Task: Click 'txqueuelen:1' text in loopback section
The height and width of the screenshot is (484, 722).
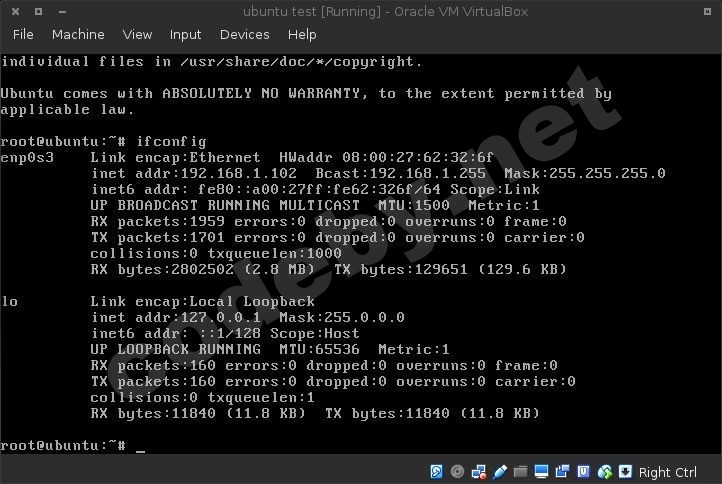Action: click(261, 397)
